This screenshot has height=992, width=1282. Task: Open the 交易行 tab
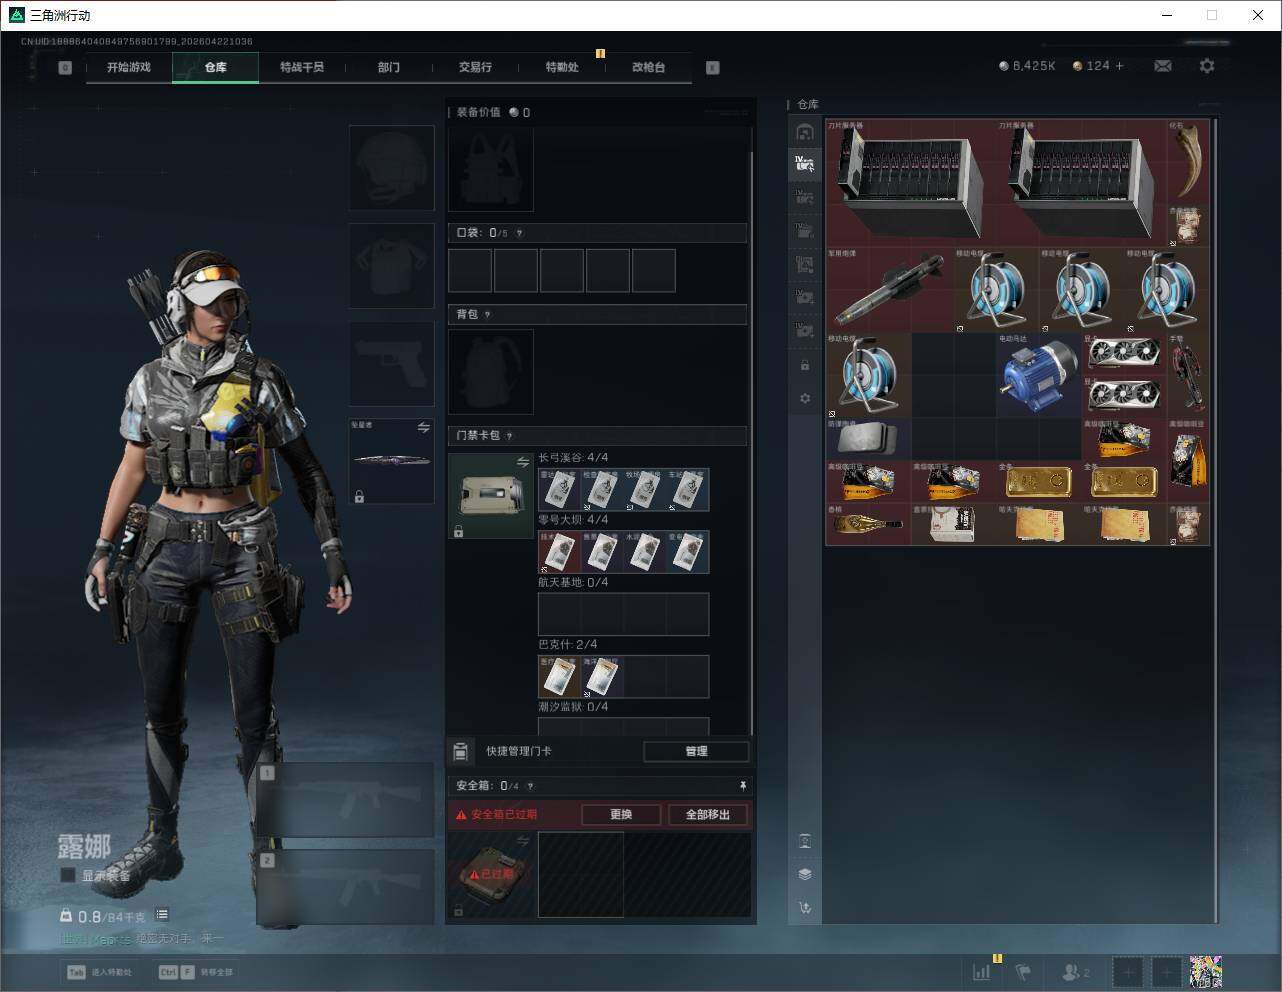(x=475, y=67)
